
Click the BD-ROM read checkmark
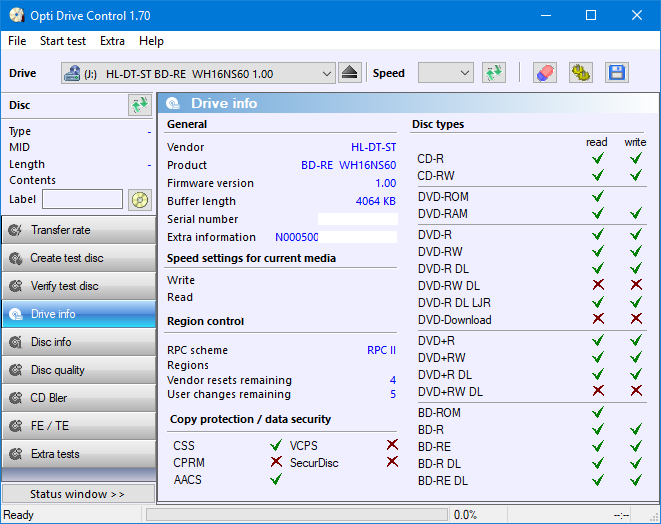pyautogui.click(x=598, y=412)
